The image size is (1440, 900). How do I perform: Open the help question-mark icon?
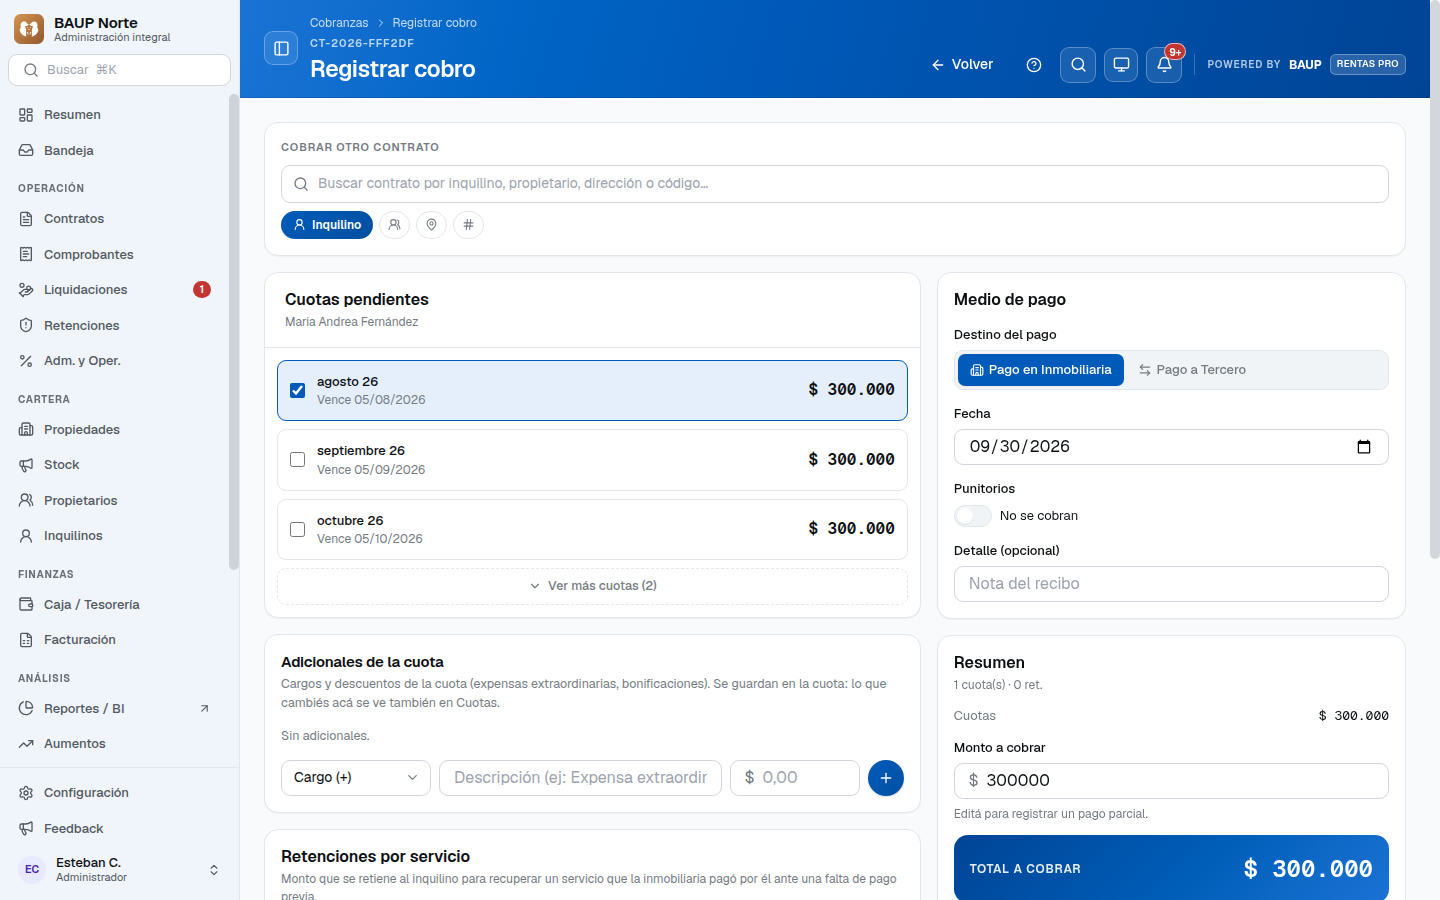(x=1034, y=65)
